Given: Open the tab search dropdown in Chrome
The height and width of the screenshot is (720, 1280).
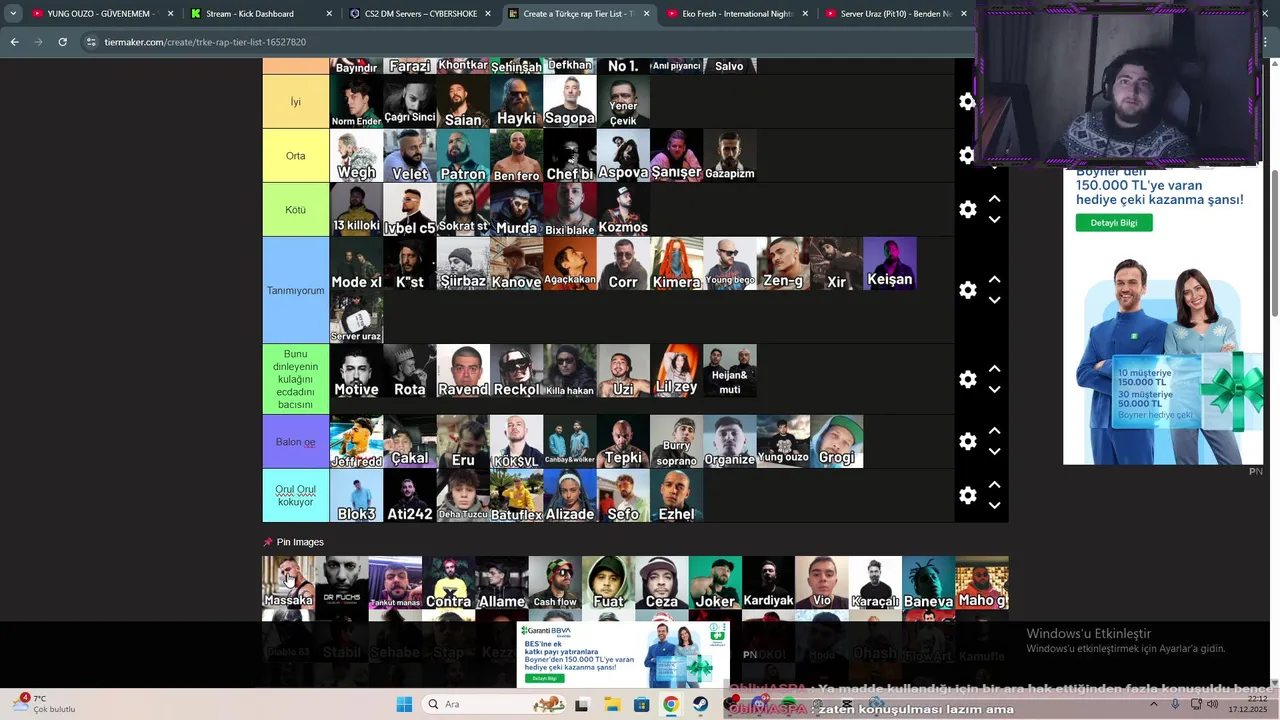Looking at the screenshot, I should (13, 14).
